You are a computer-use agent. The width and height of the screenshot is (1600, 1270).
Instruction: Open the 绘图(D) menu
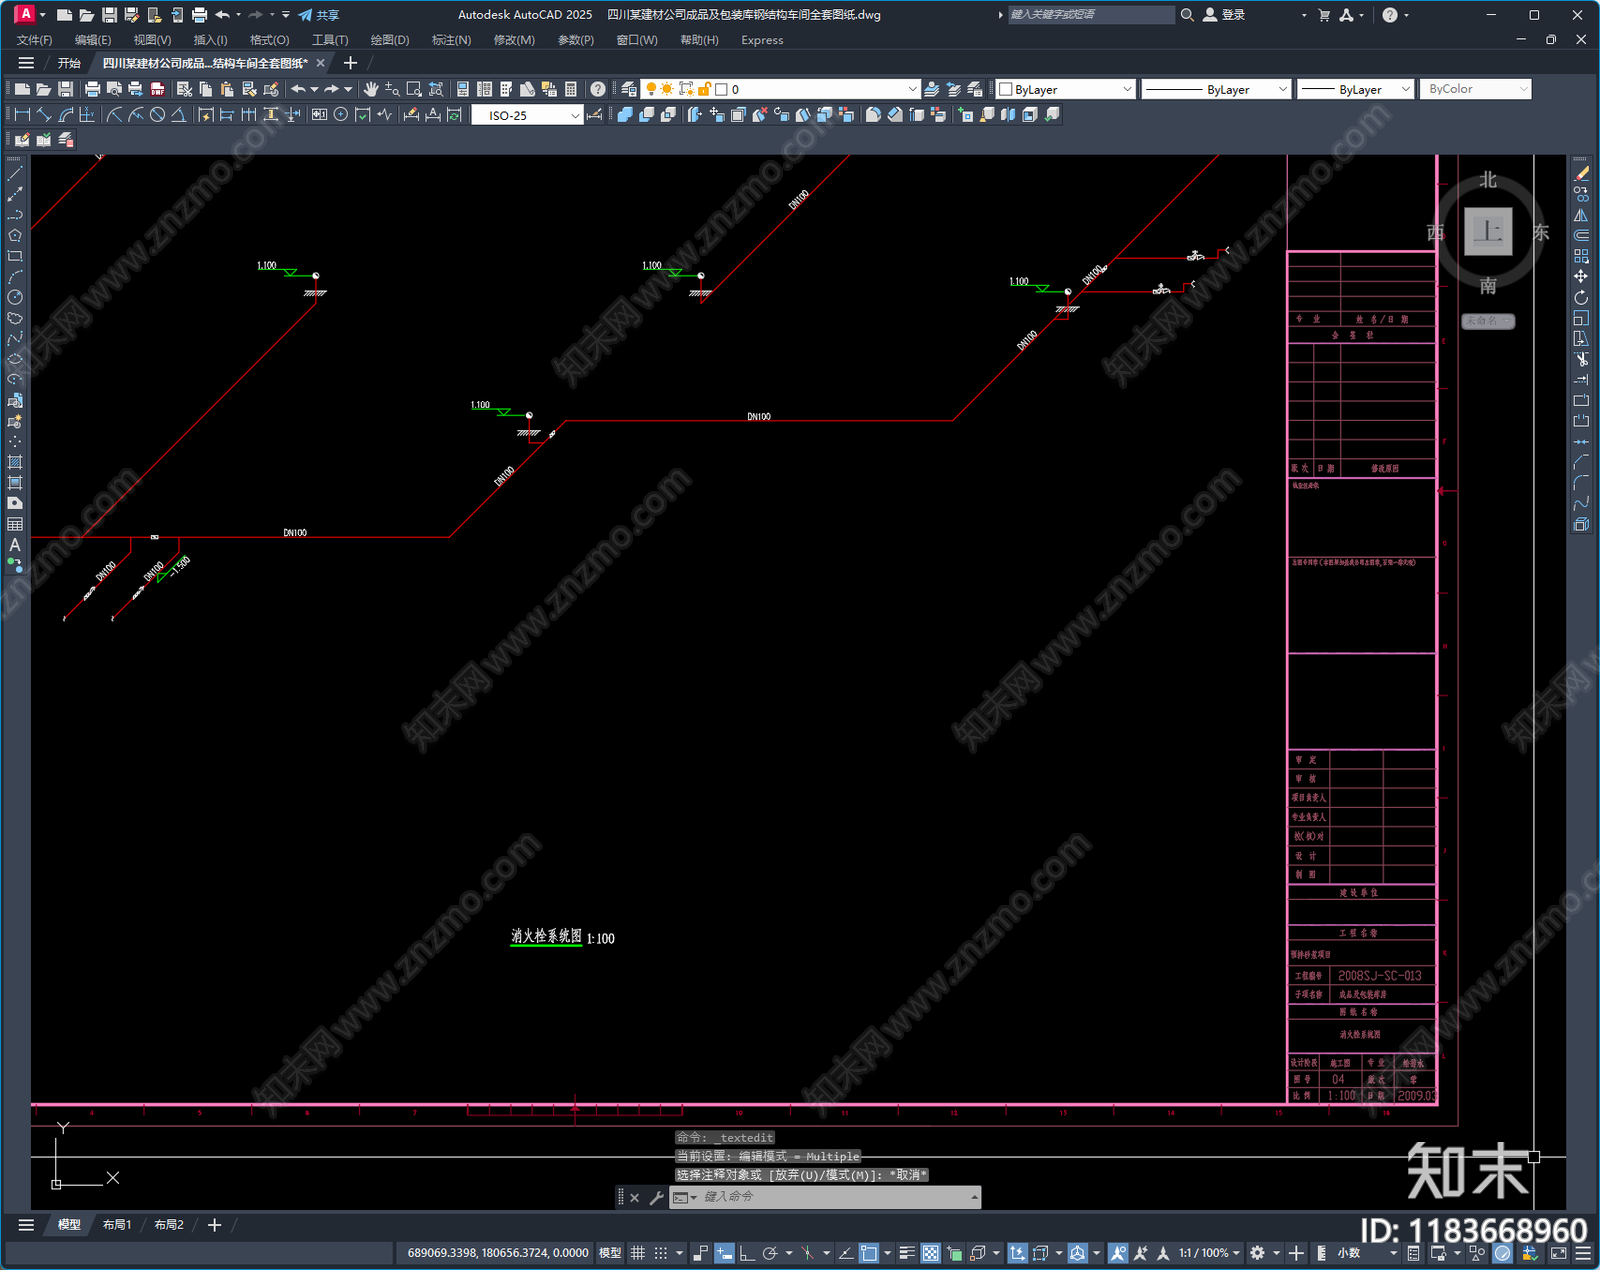pyautogui.click(x=390, y=40)
